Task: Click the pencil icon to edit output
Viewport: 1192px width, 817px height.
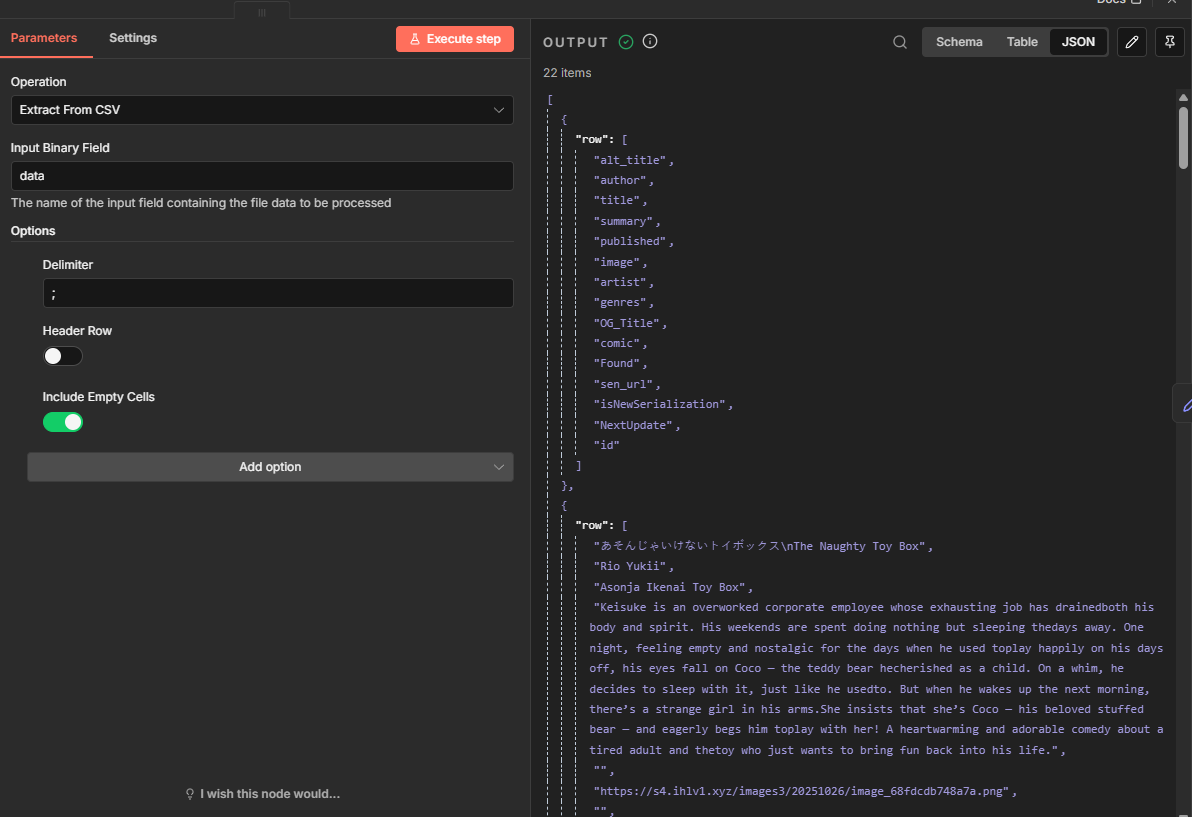Action: tap(1131, 42)
